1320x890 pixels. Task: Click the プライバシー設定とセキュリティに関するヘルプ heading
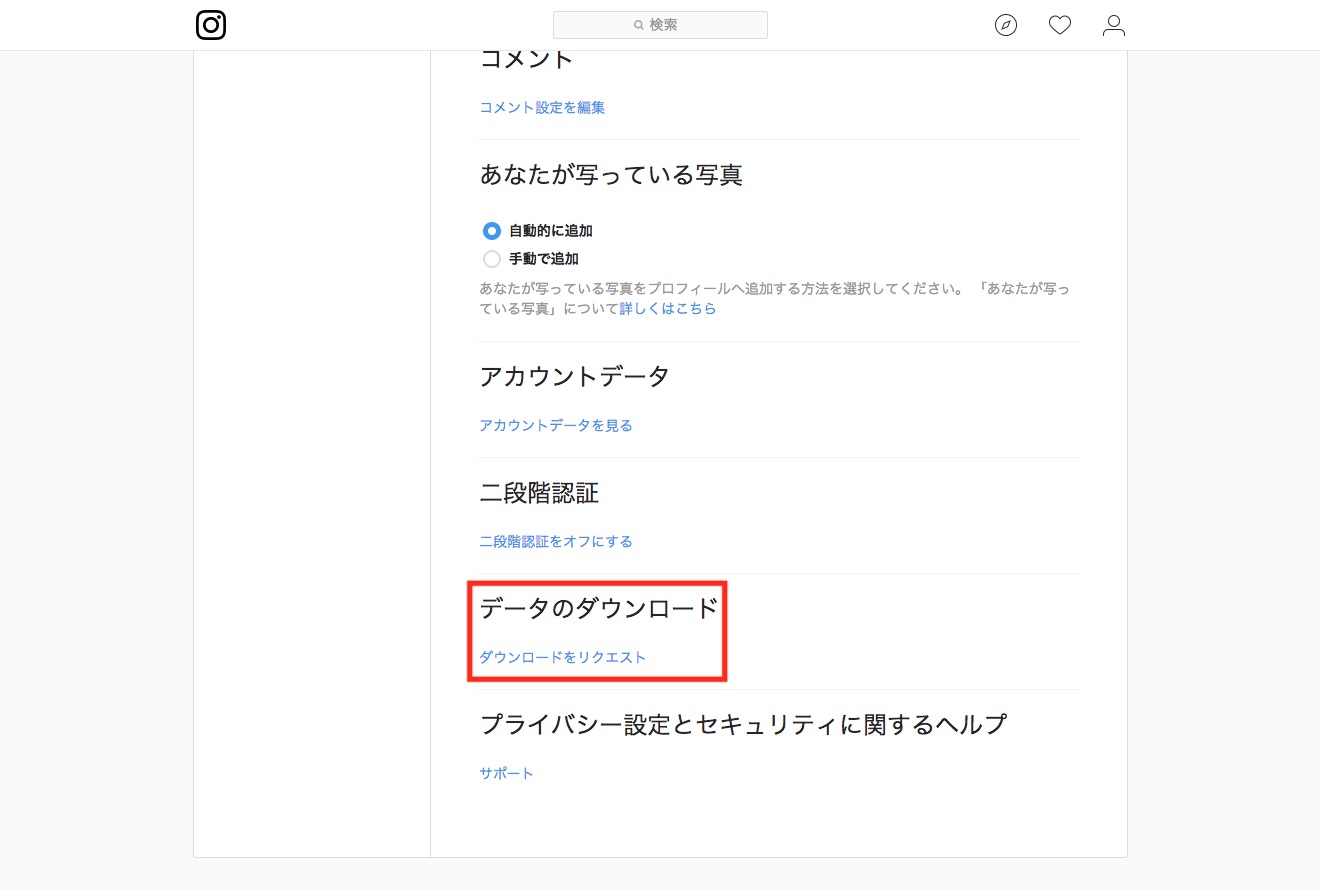coord(743,724)
